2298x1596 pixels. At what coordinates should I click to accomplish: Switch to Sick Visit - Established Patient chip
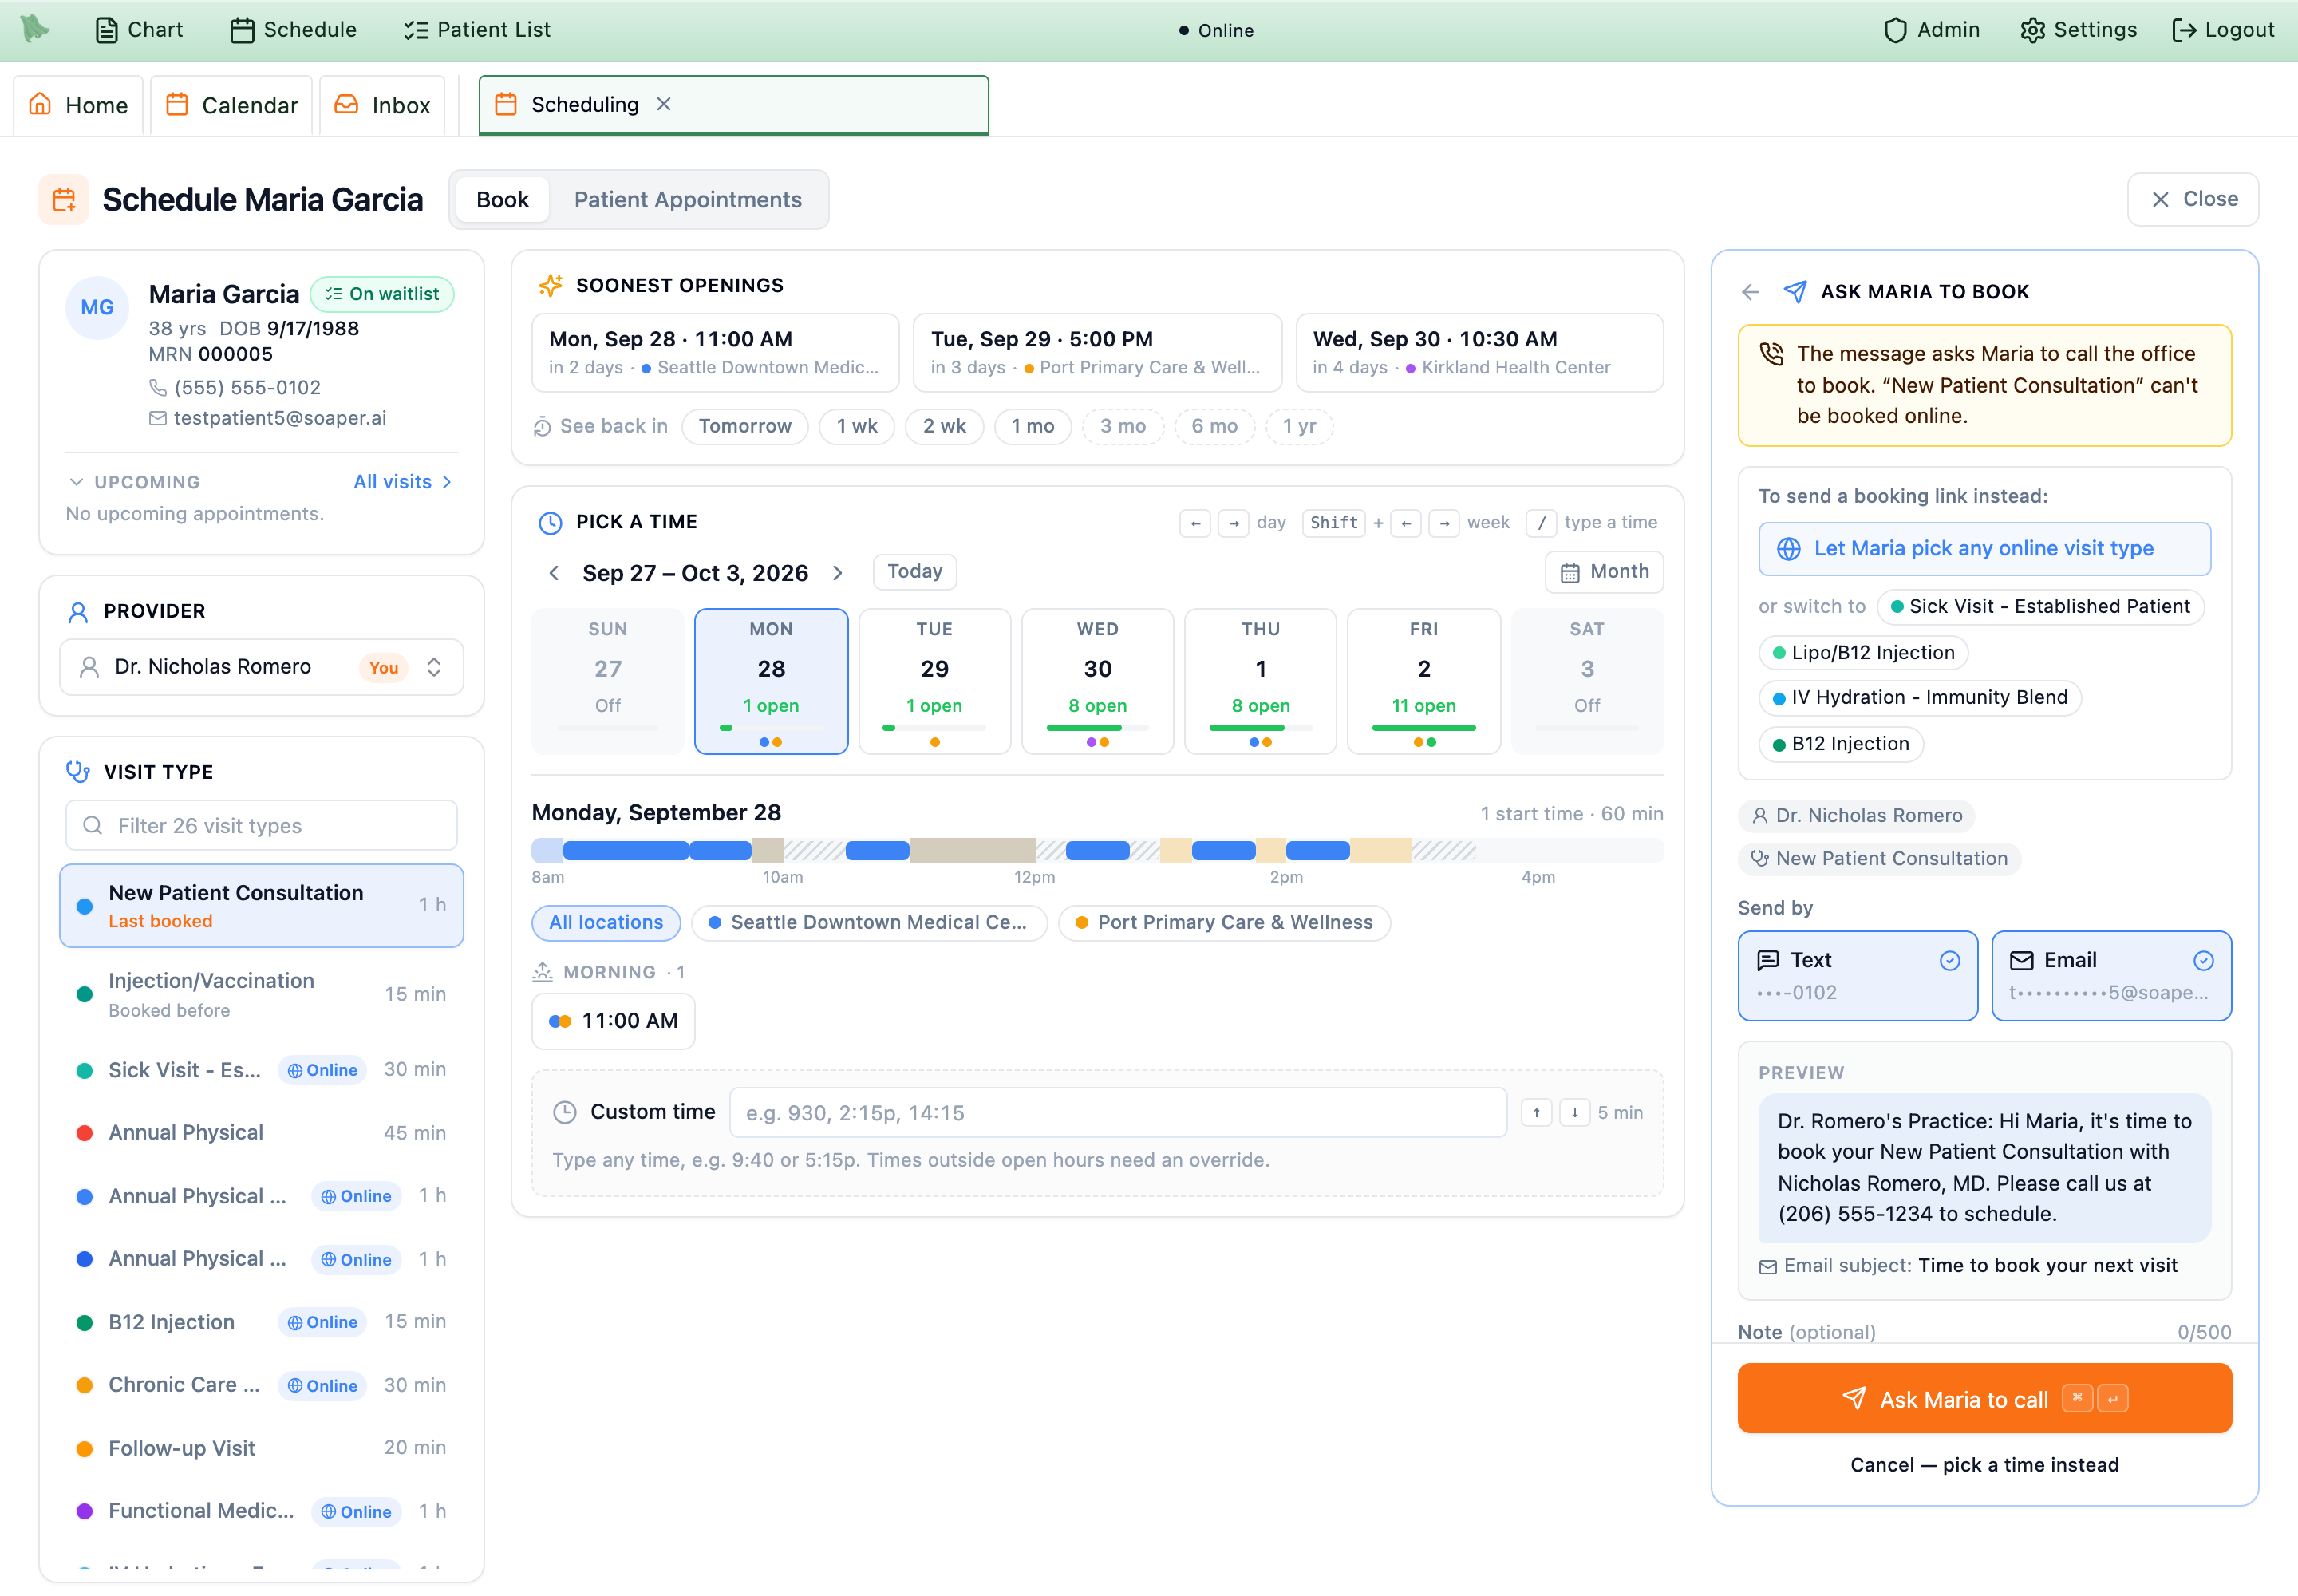click(2040, 607)
